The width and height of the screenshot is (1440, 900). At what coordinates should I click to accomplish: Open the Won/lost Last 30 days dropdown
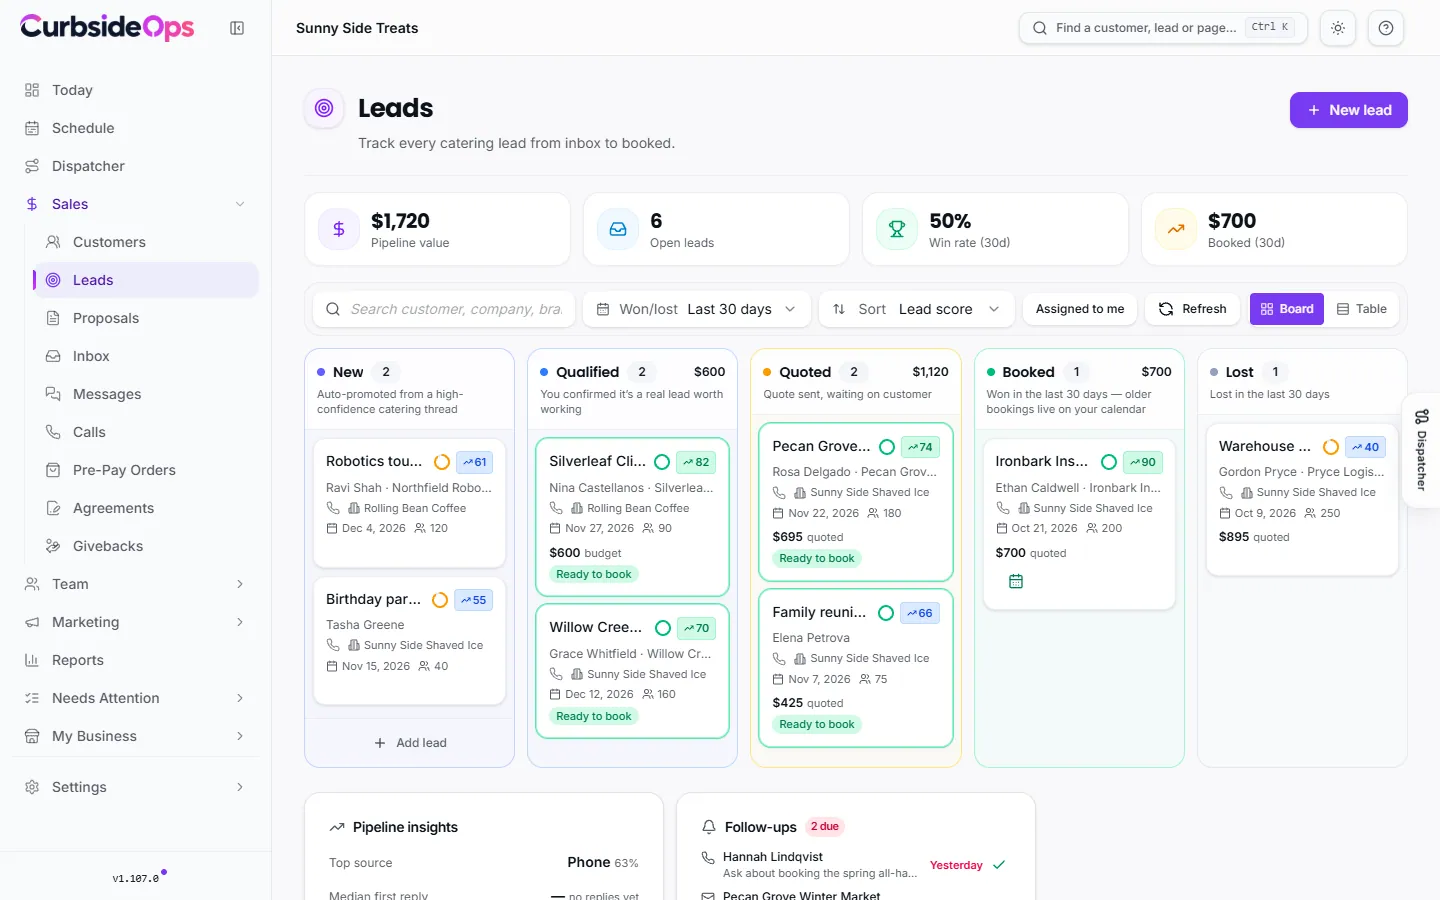697,309
